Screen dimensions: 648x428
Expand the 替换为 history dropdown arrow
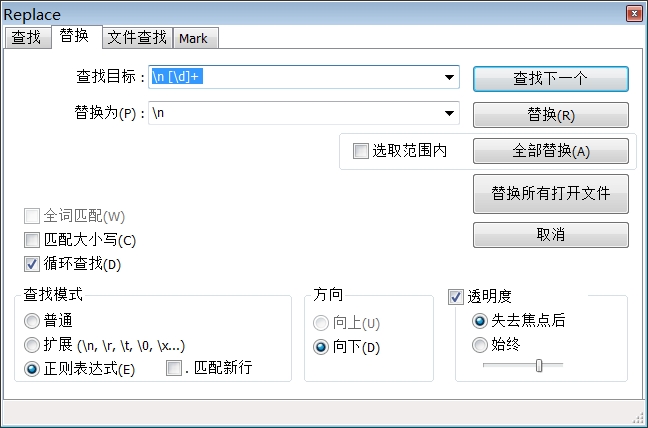pyautogui.click(x=449, y=113)
